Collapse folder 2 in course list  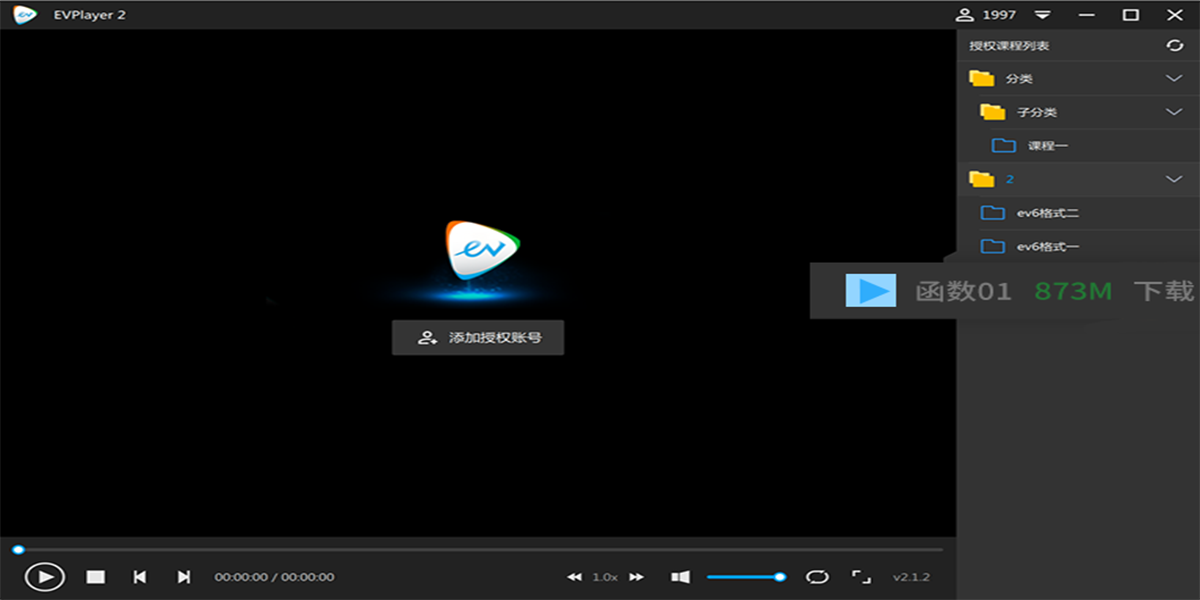click(x=1172, y=179)
